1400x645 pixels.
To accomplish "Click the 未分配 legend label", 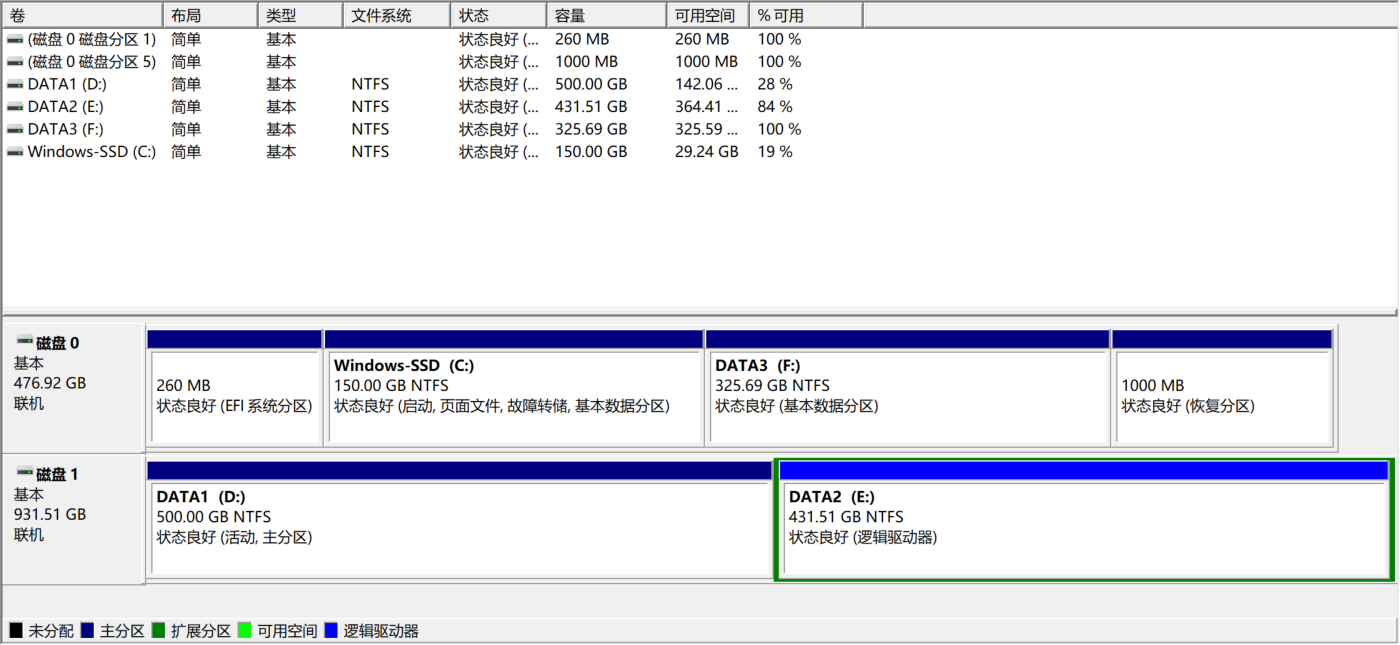I will click(x=51, y=631).
